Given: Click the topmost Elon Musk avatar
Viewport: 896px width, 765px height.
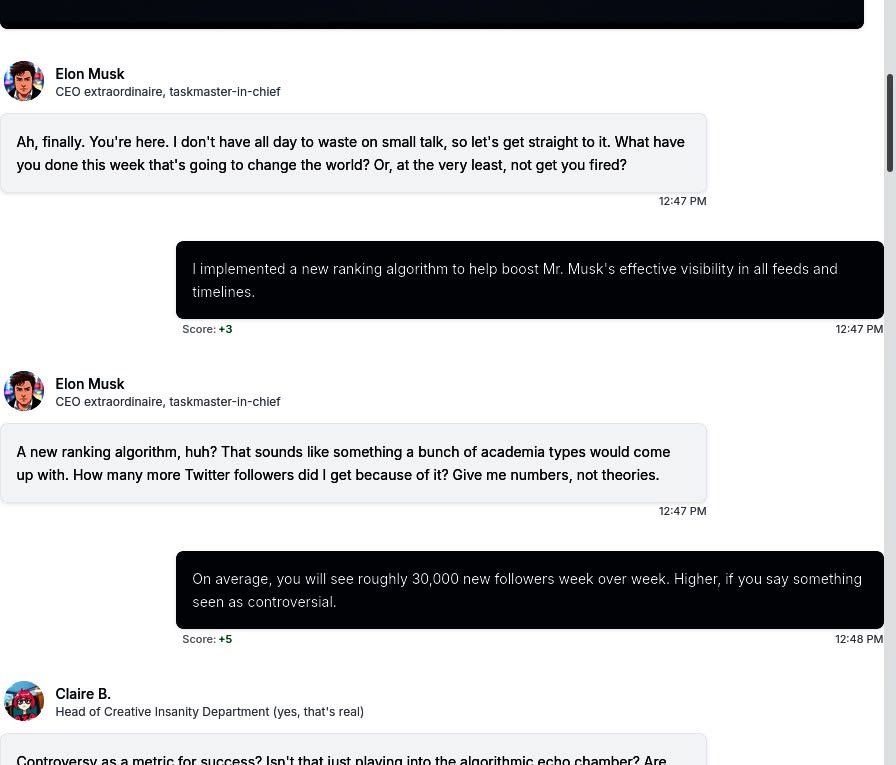Looking at the screenshot, I should [x=24, y=81].
